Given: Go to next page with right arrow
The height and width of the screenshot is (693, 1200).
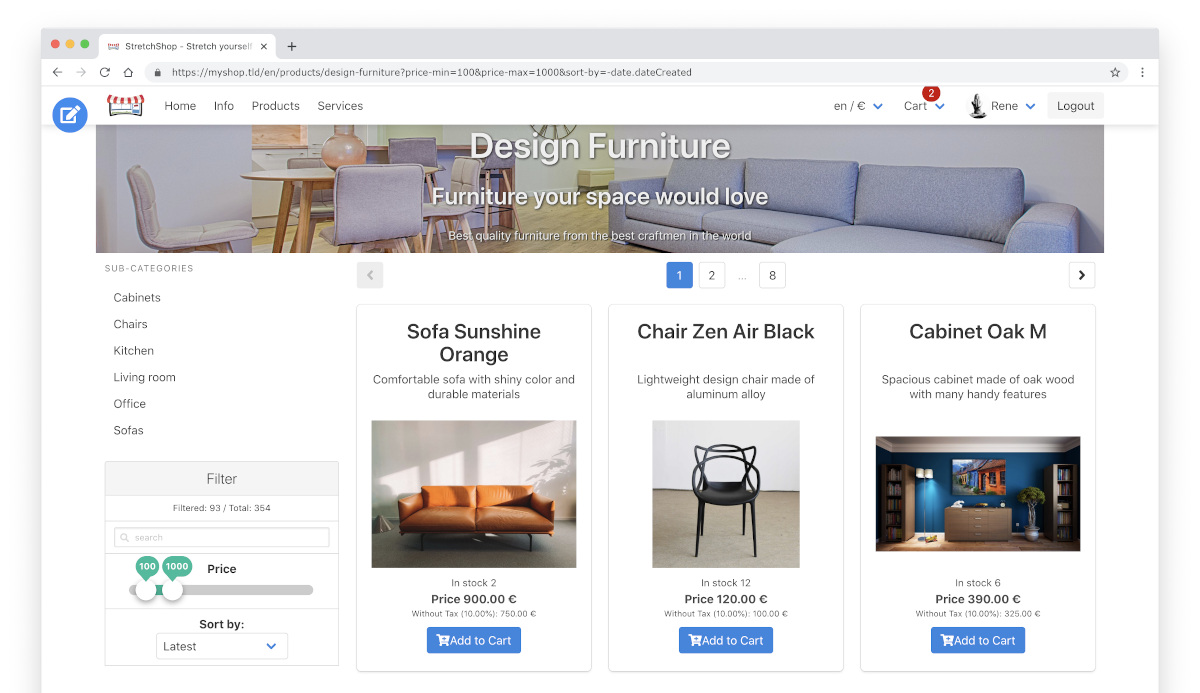Looking at the screenshot, I should point(1082,275).
